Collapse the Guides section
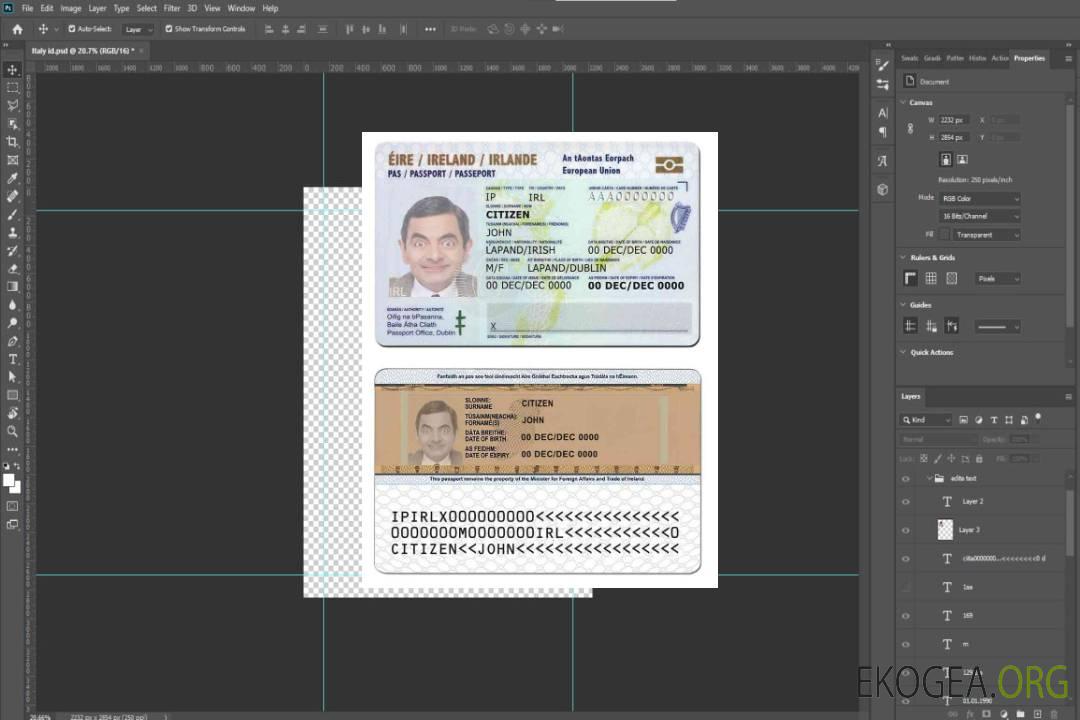 click(903, 305)
